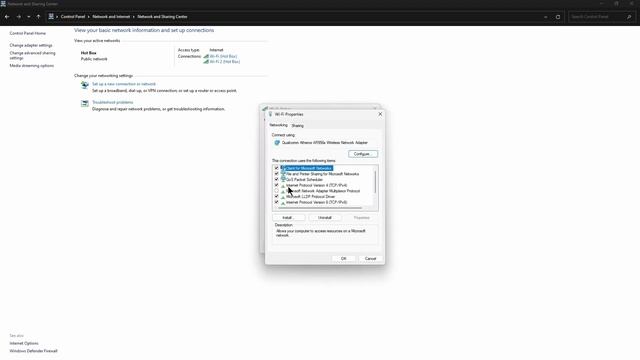Click the Set up a new connection icon
The height and width of the screenshot is (360, 640).
pyautogui.click(x=84, y=85)
